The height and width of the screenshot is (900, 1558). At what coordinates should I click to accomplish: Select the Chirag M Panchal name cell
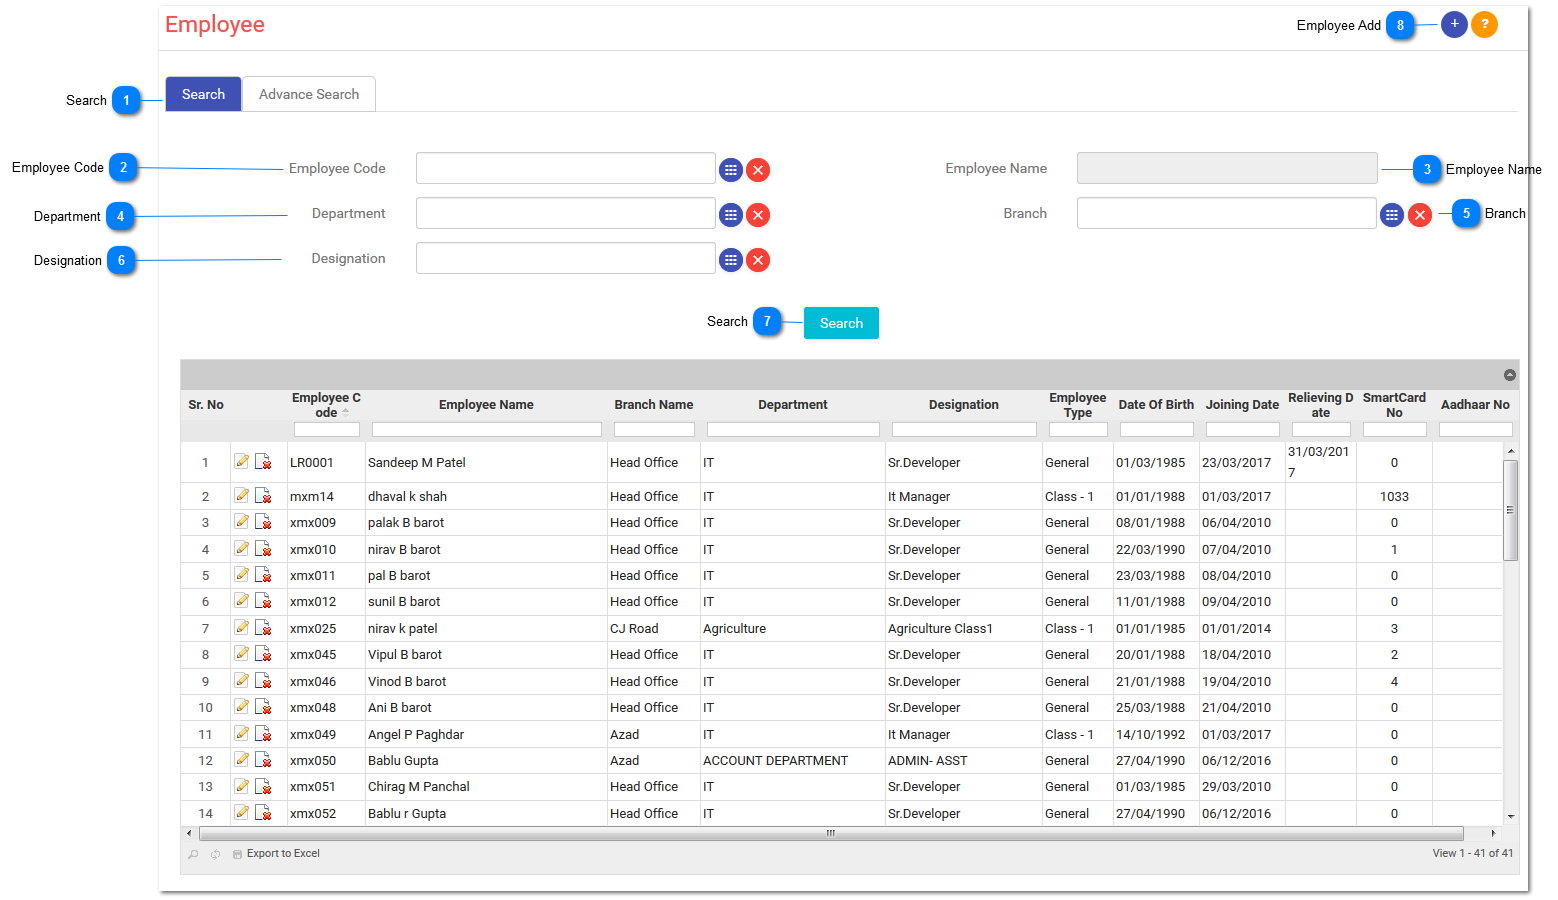(486, 787)
